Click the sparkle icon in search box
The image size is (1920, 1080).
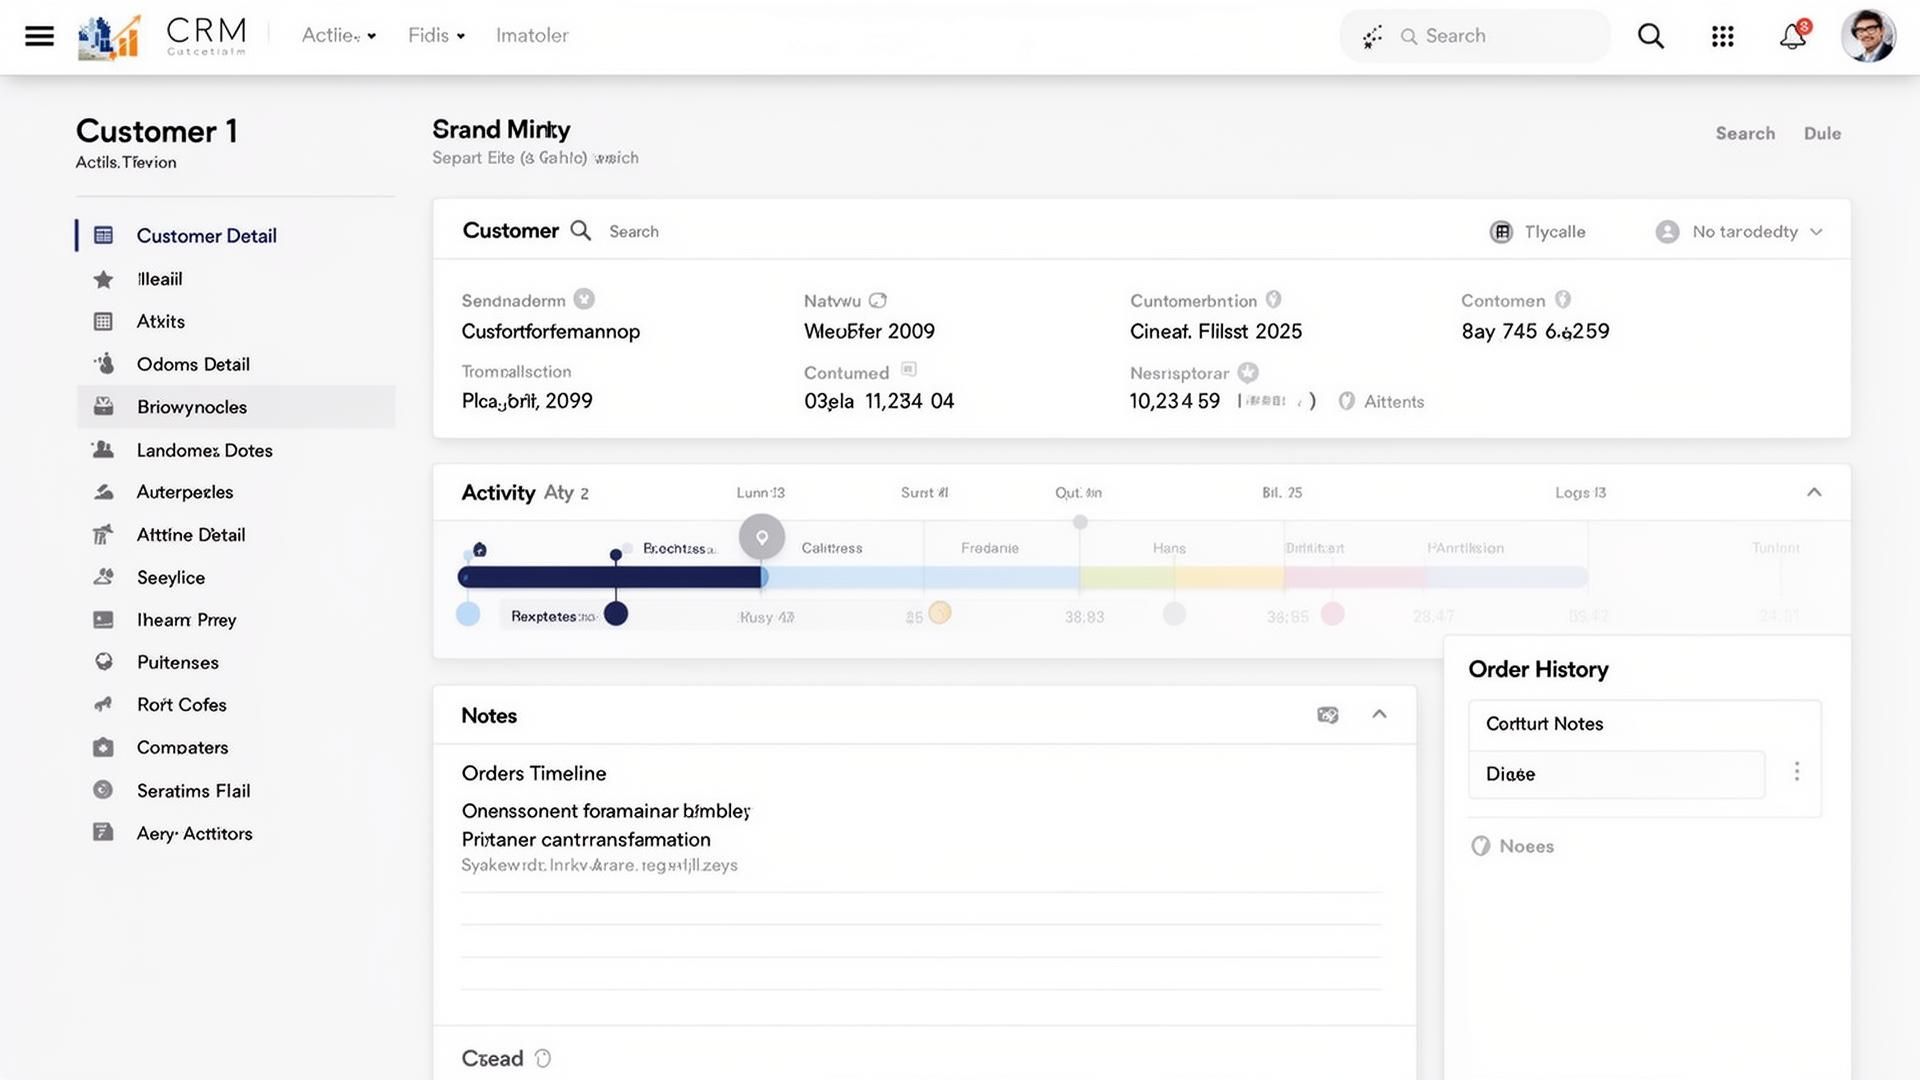click(x=1372, y=37)
